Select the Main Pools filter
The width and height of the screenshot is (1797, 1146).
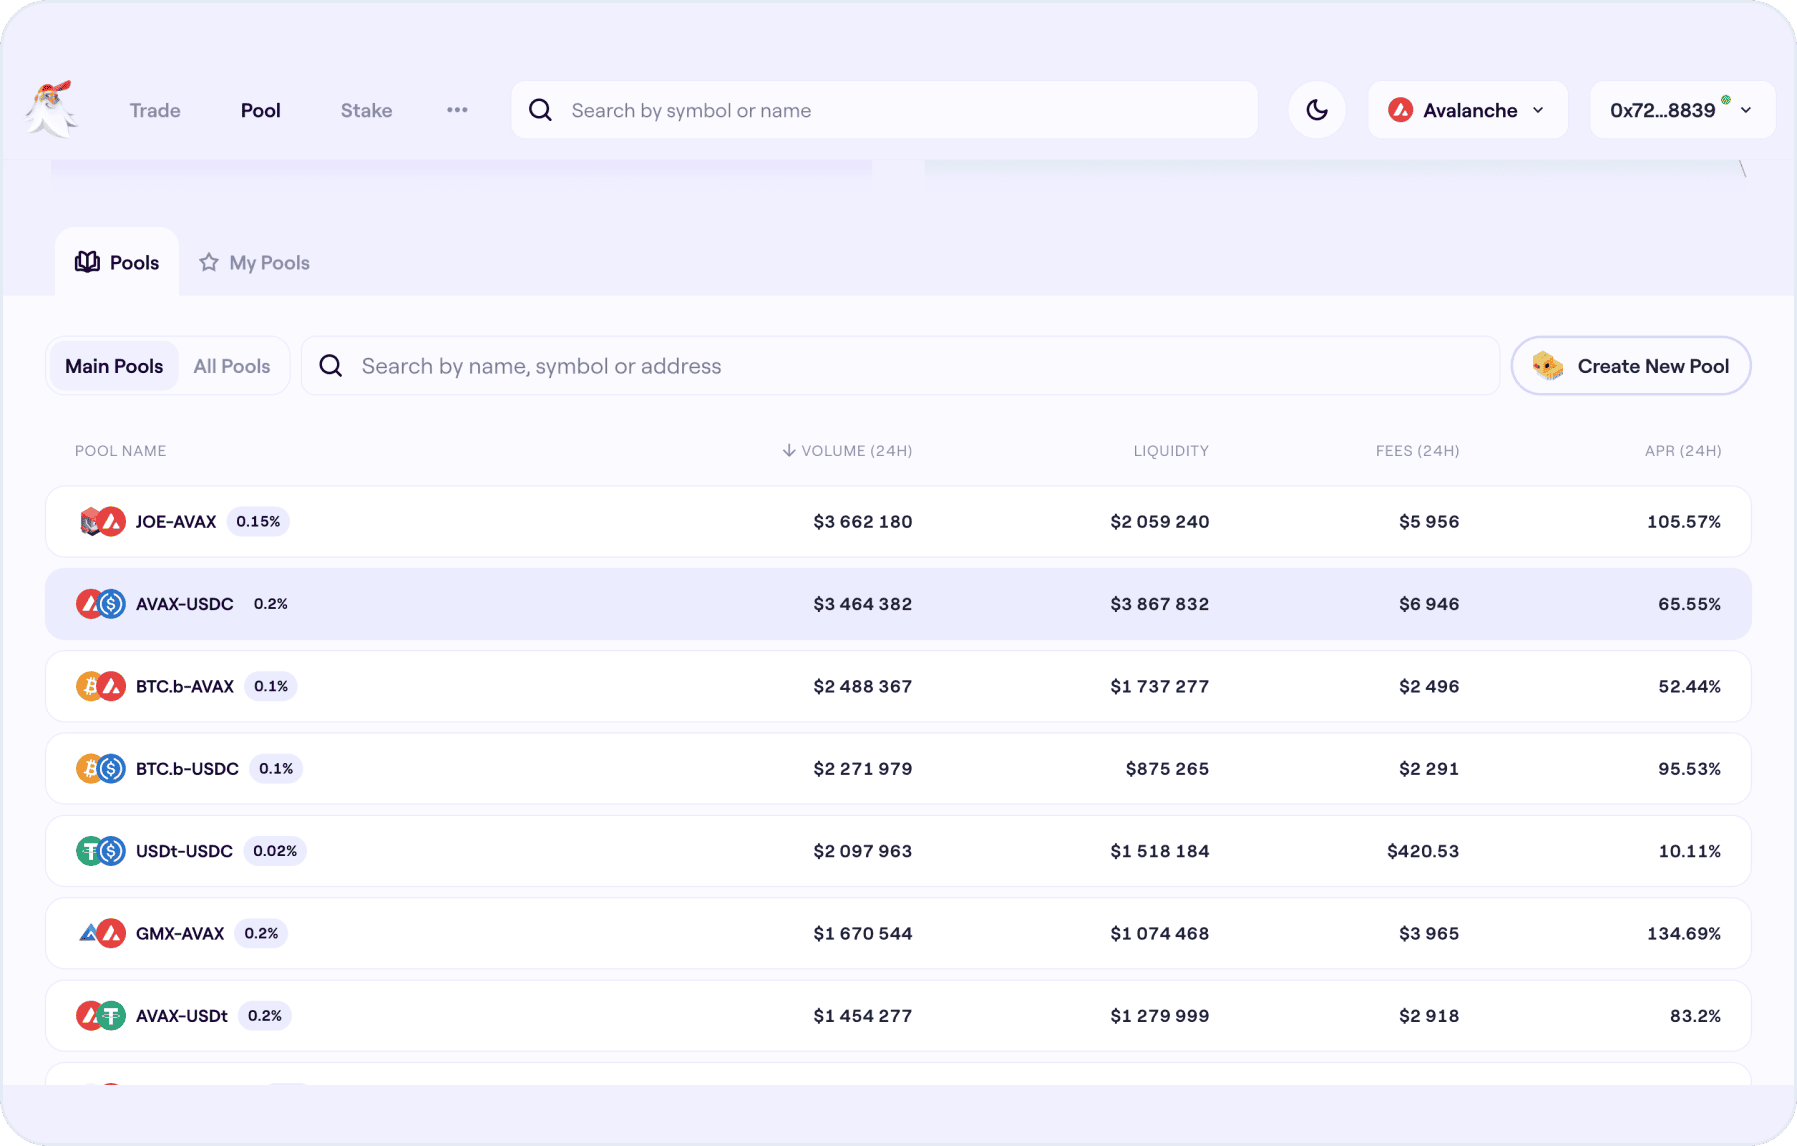pyautogui.click(x=114, y=366)
